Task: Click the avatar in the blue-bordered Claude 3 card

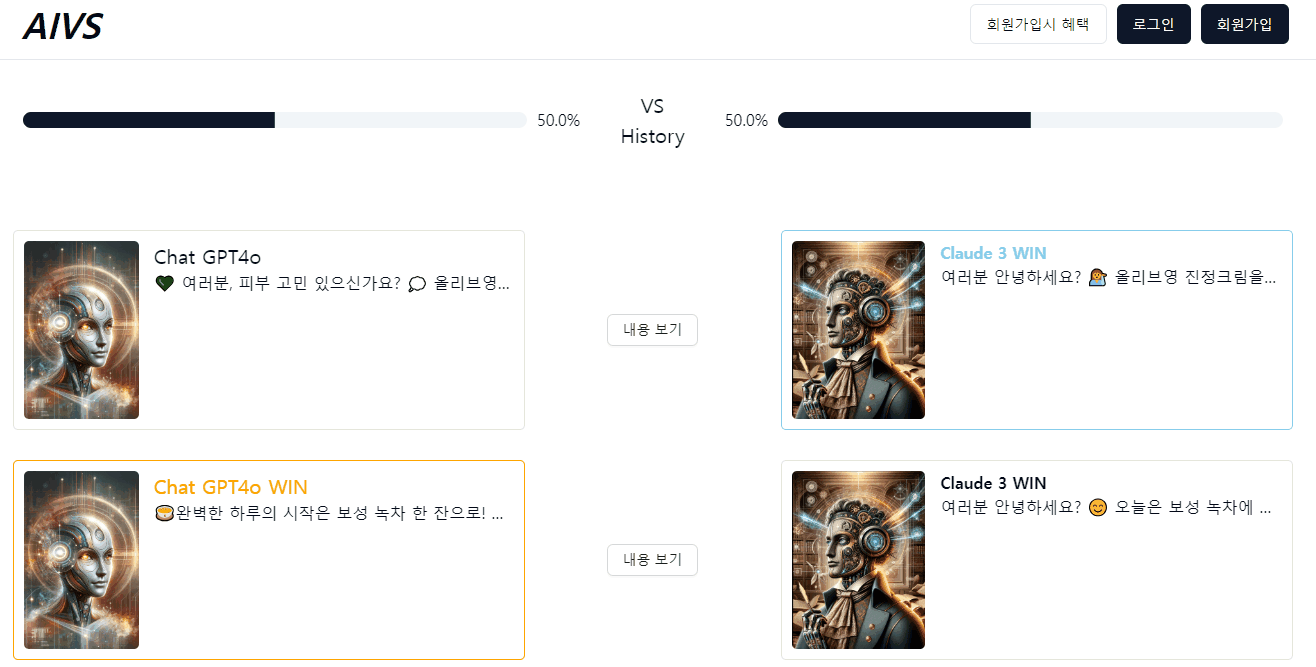Action: [858, 330]
